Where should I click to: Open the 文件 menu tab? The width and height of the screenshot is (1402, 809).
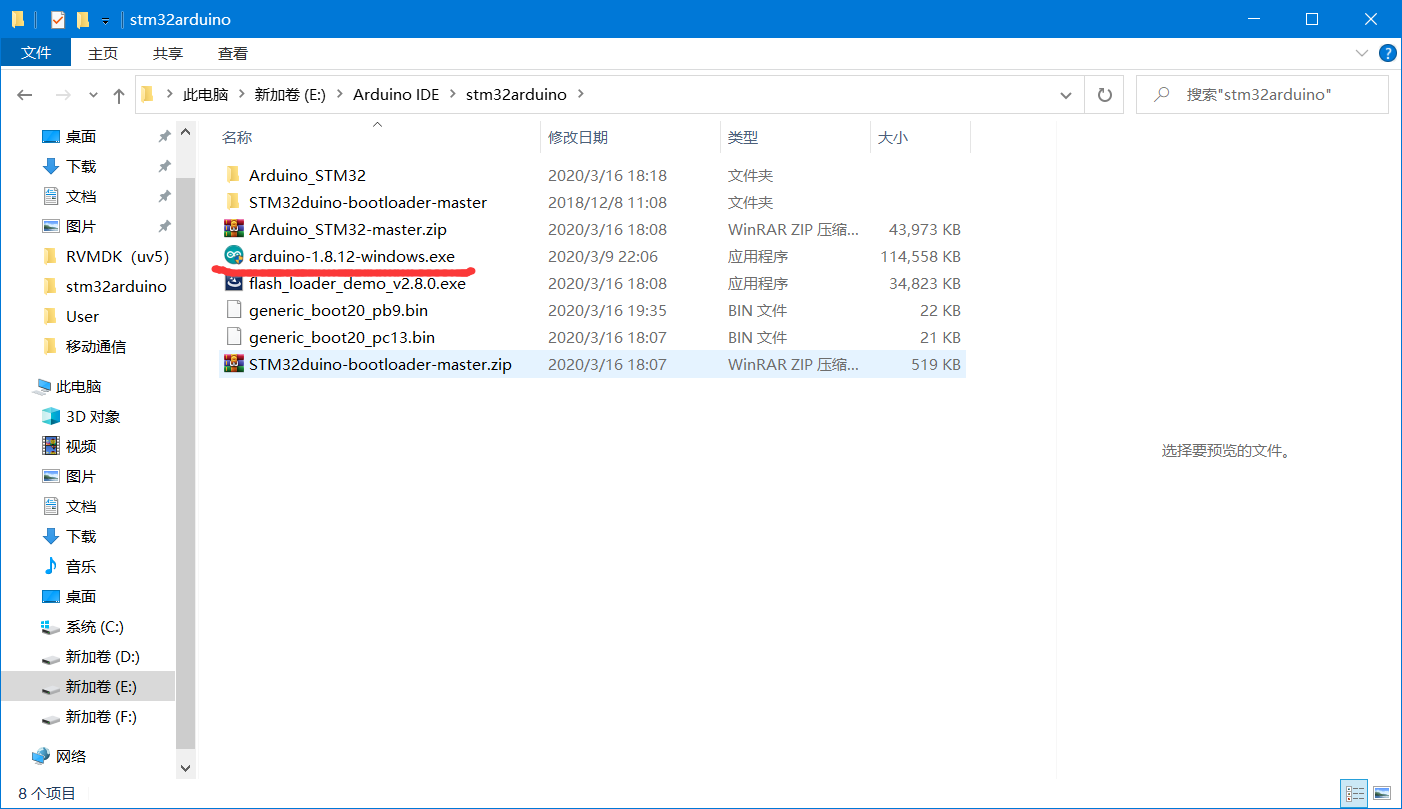36,53
